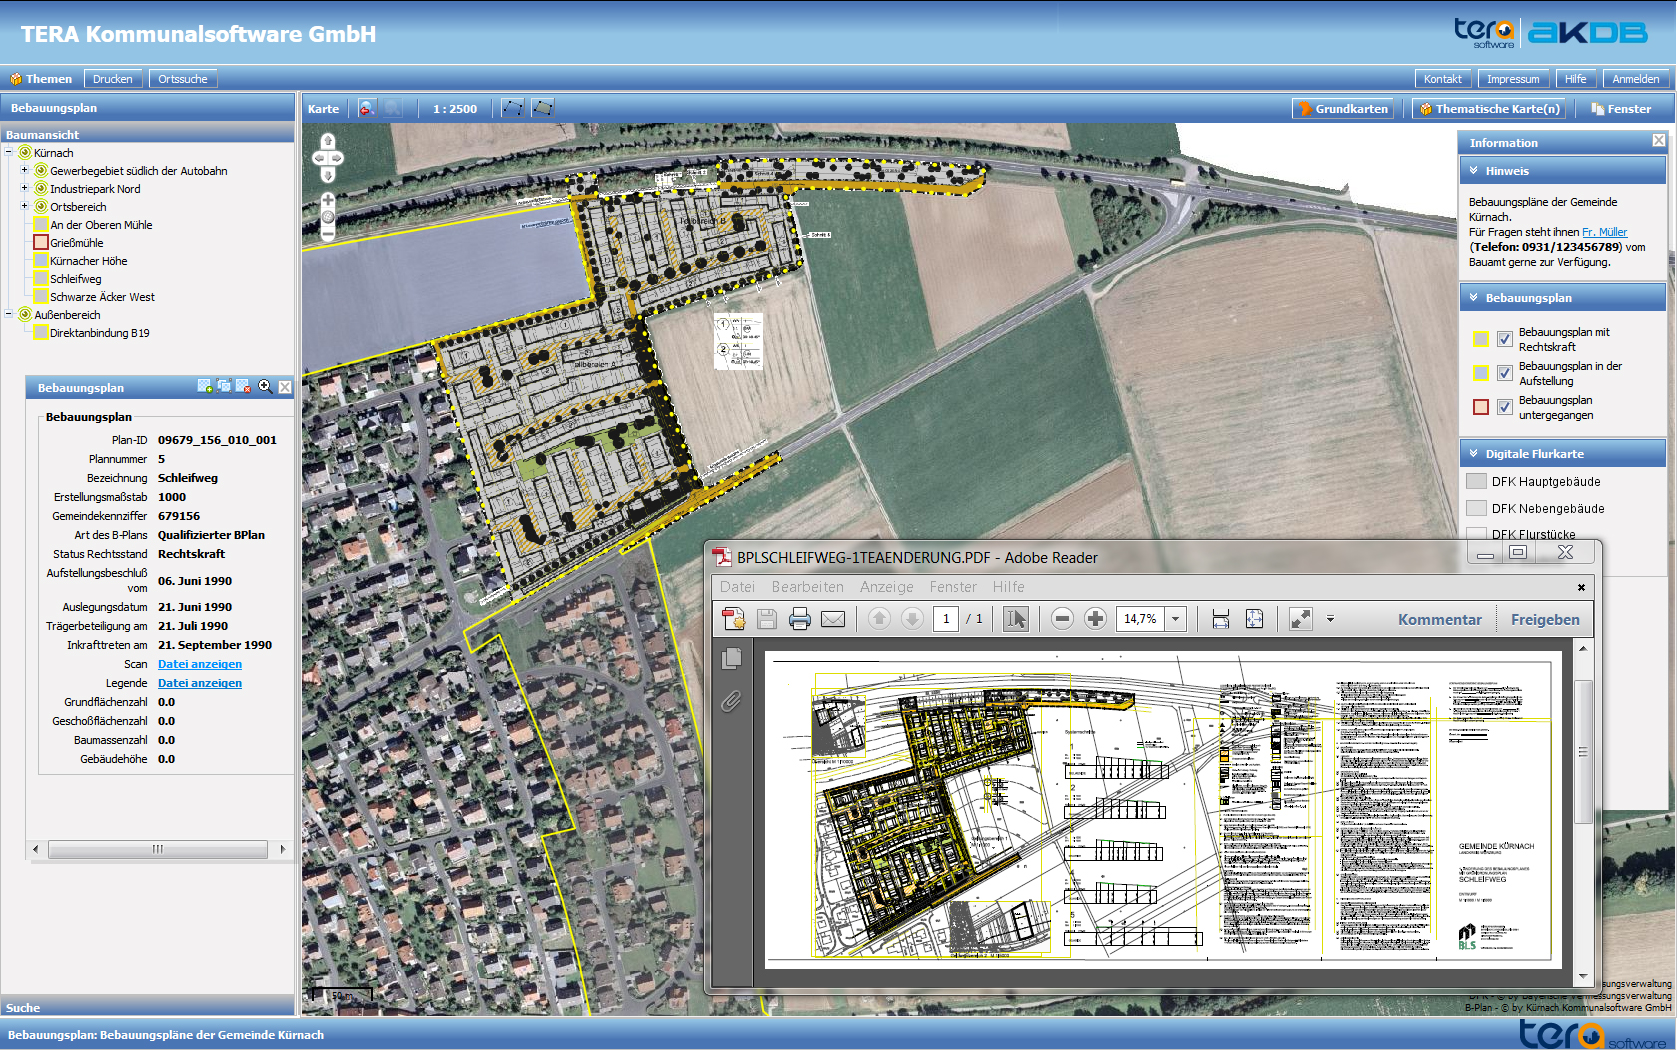1677x1050 pixels.
Task: Open the Themen menu
Action: 41,79
